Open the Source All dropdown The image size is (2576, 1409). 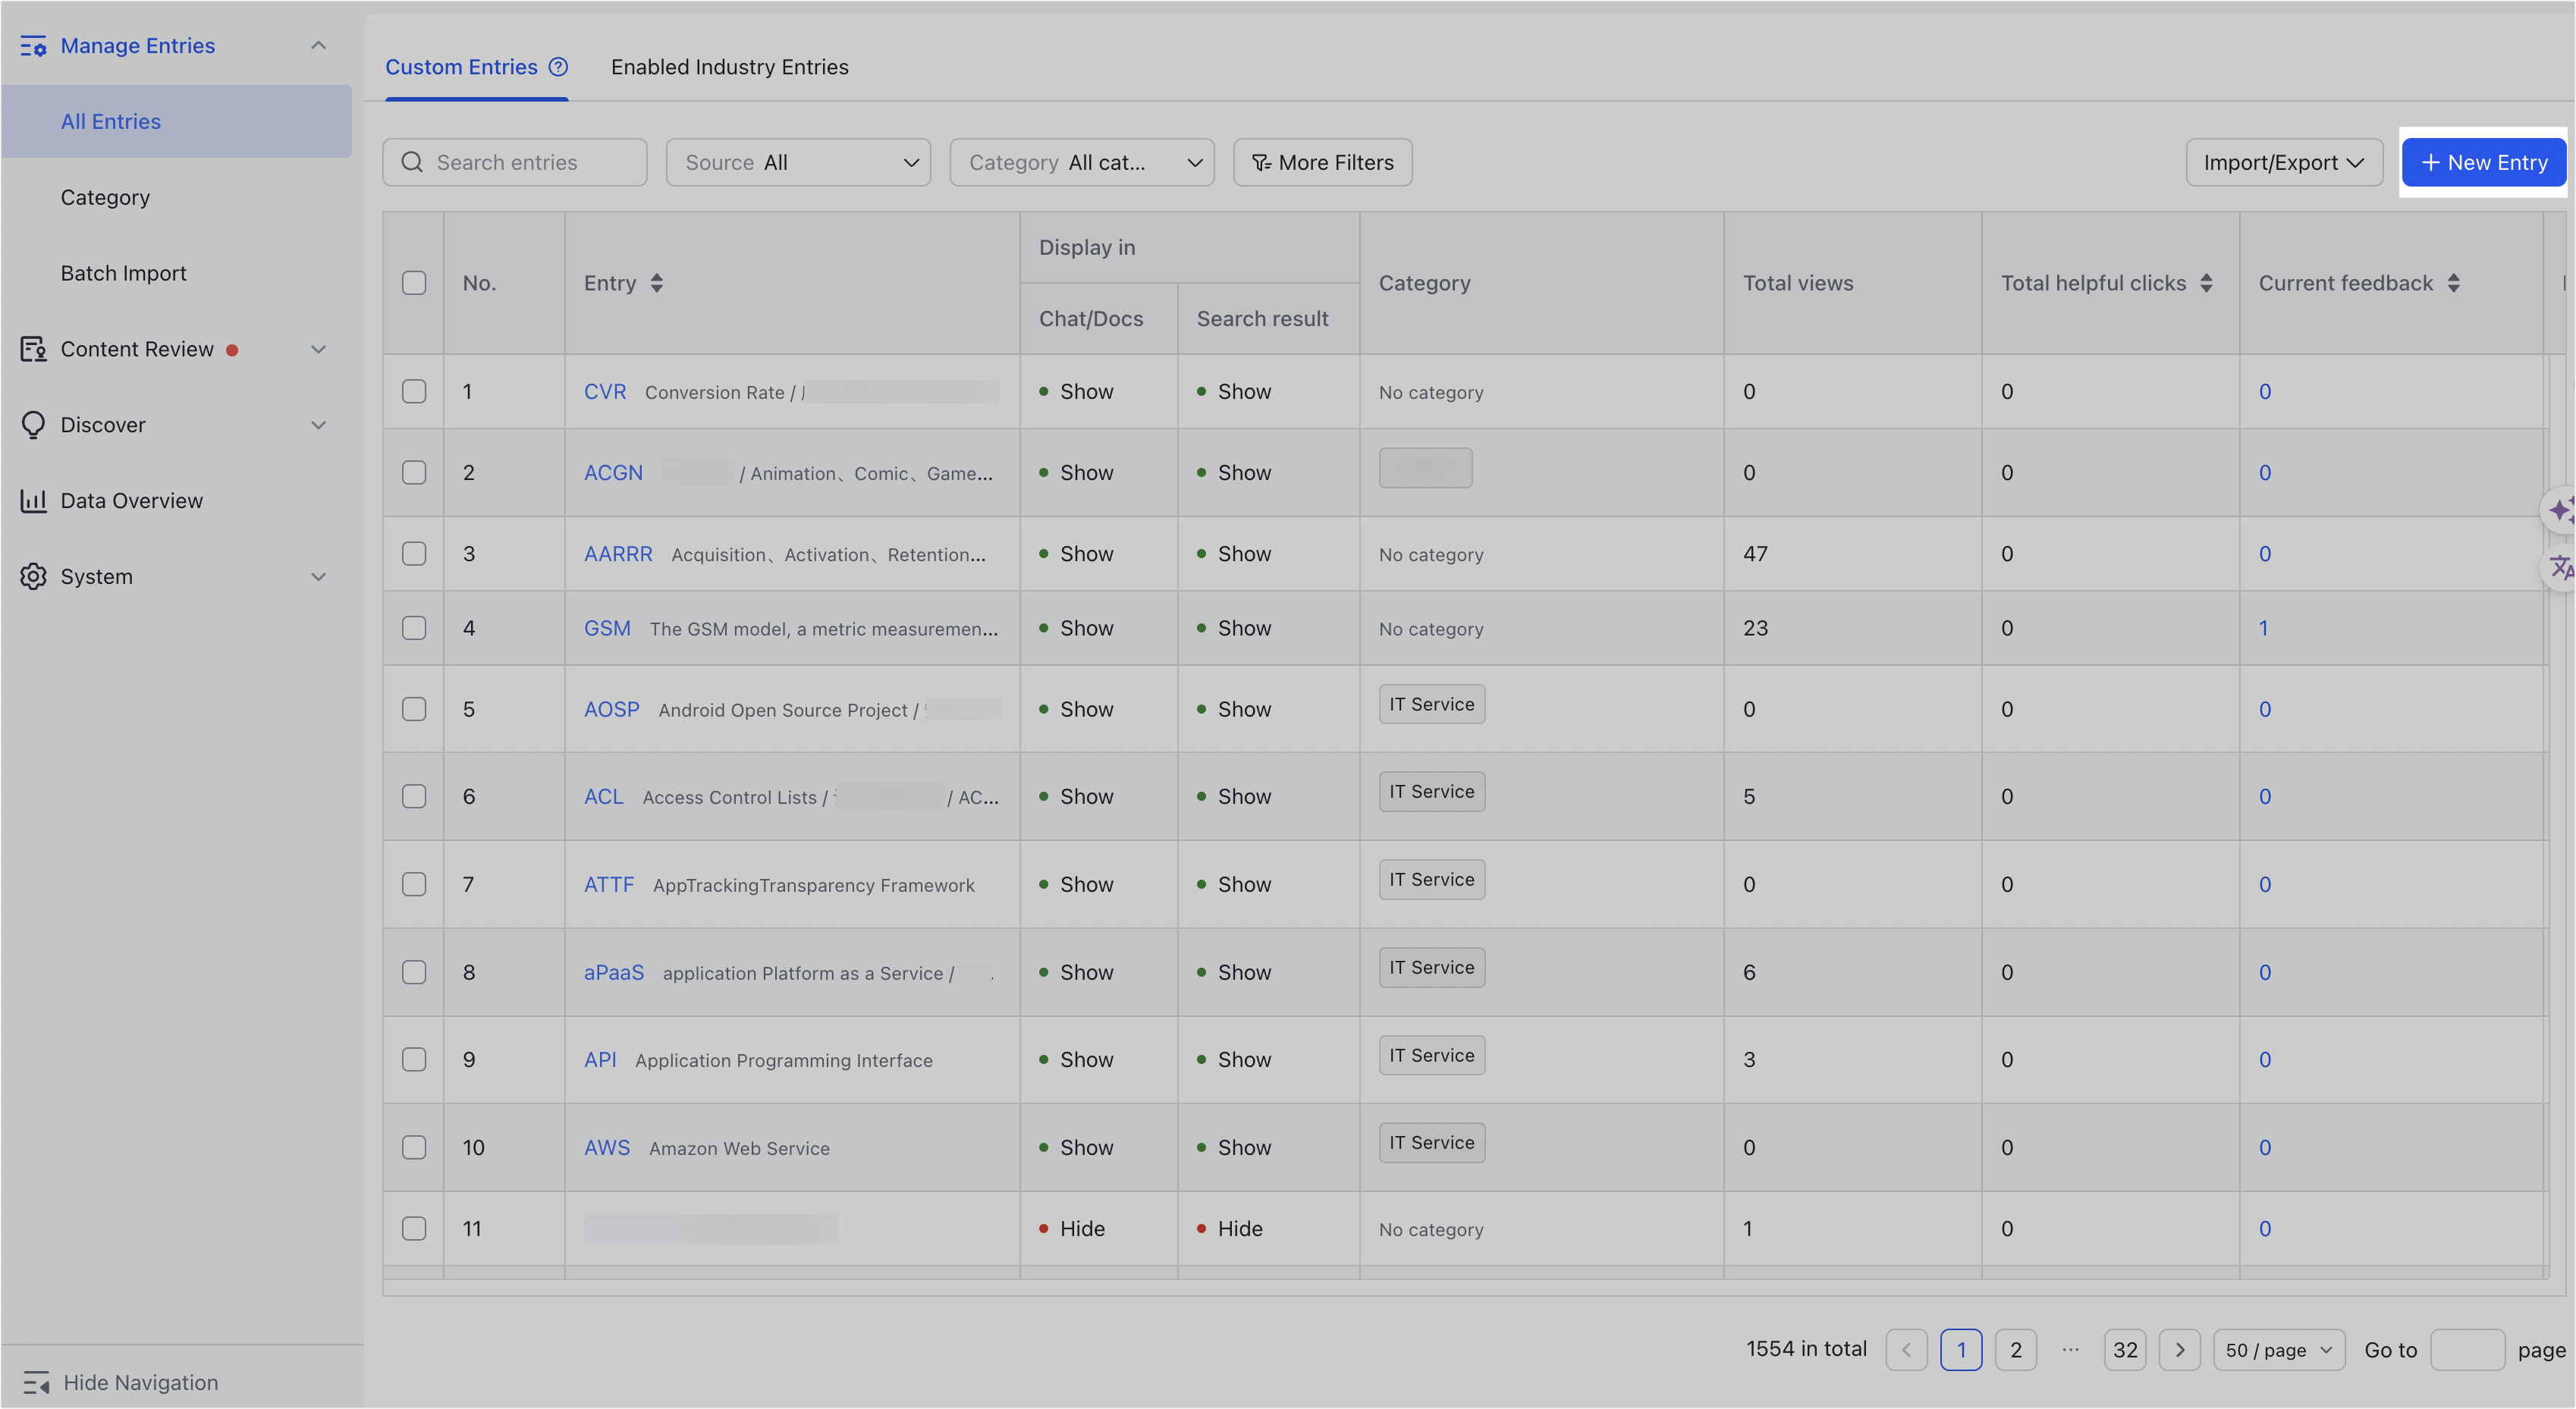(x=798, y=162)
